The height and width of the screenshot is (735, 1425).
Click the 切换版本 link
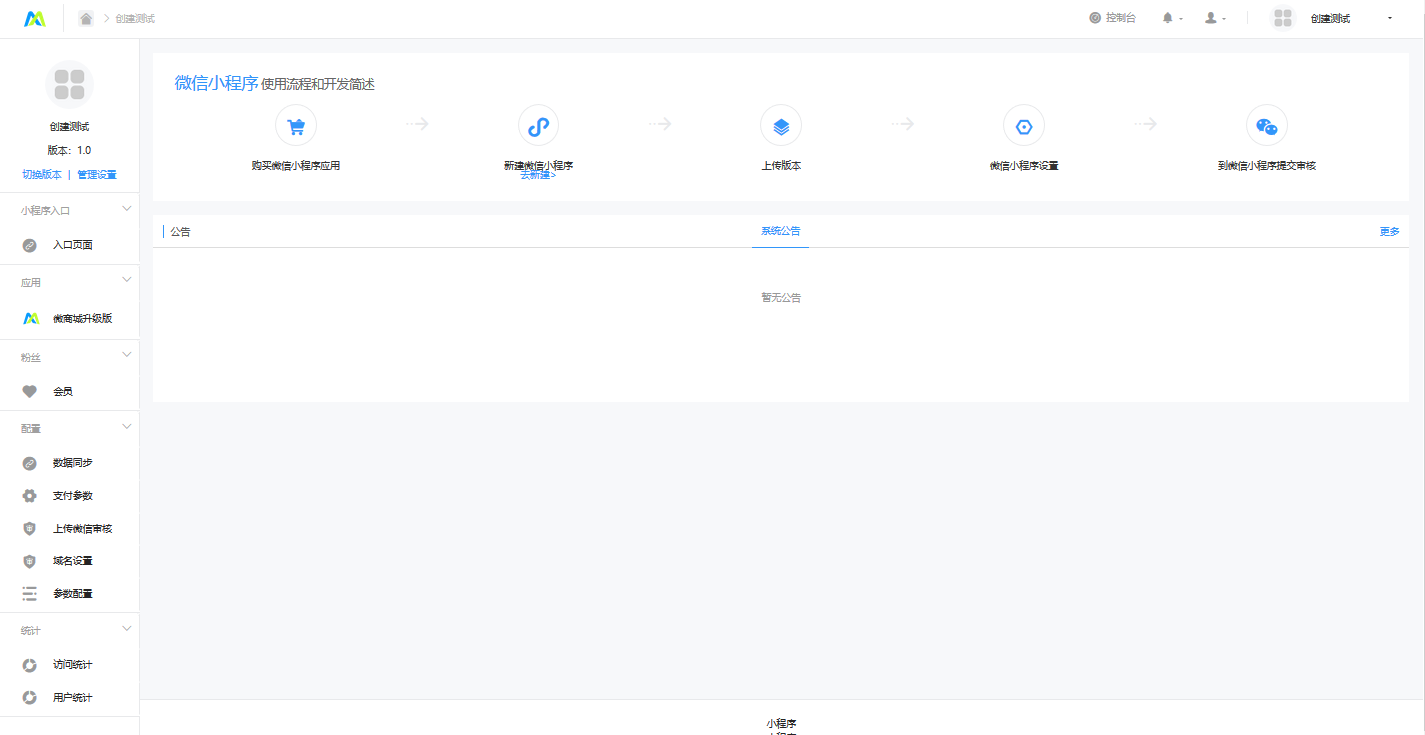(x=42, y=174)
